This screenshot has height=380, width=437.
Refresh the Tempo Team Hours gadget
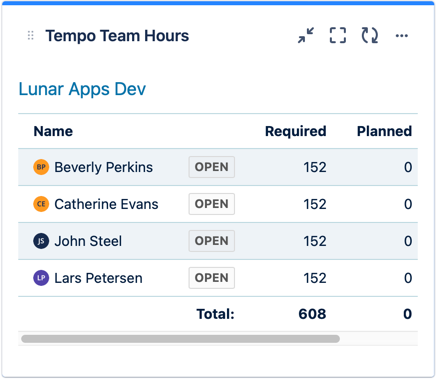pos(370,35)
